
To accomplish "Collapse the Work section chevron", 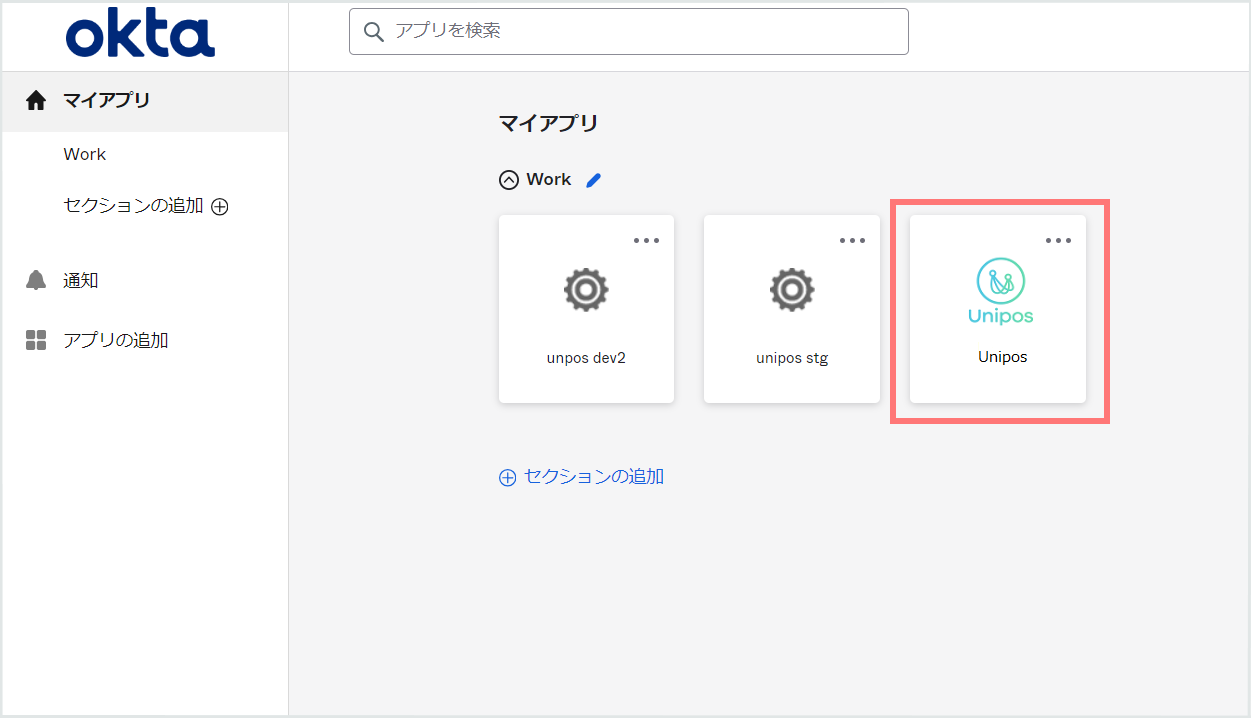I will click(509, 180).
